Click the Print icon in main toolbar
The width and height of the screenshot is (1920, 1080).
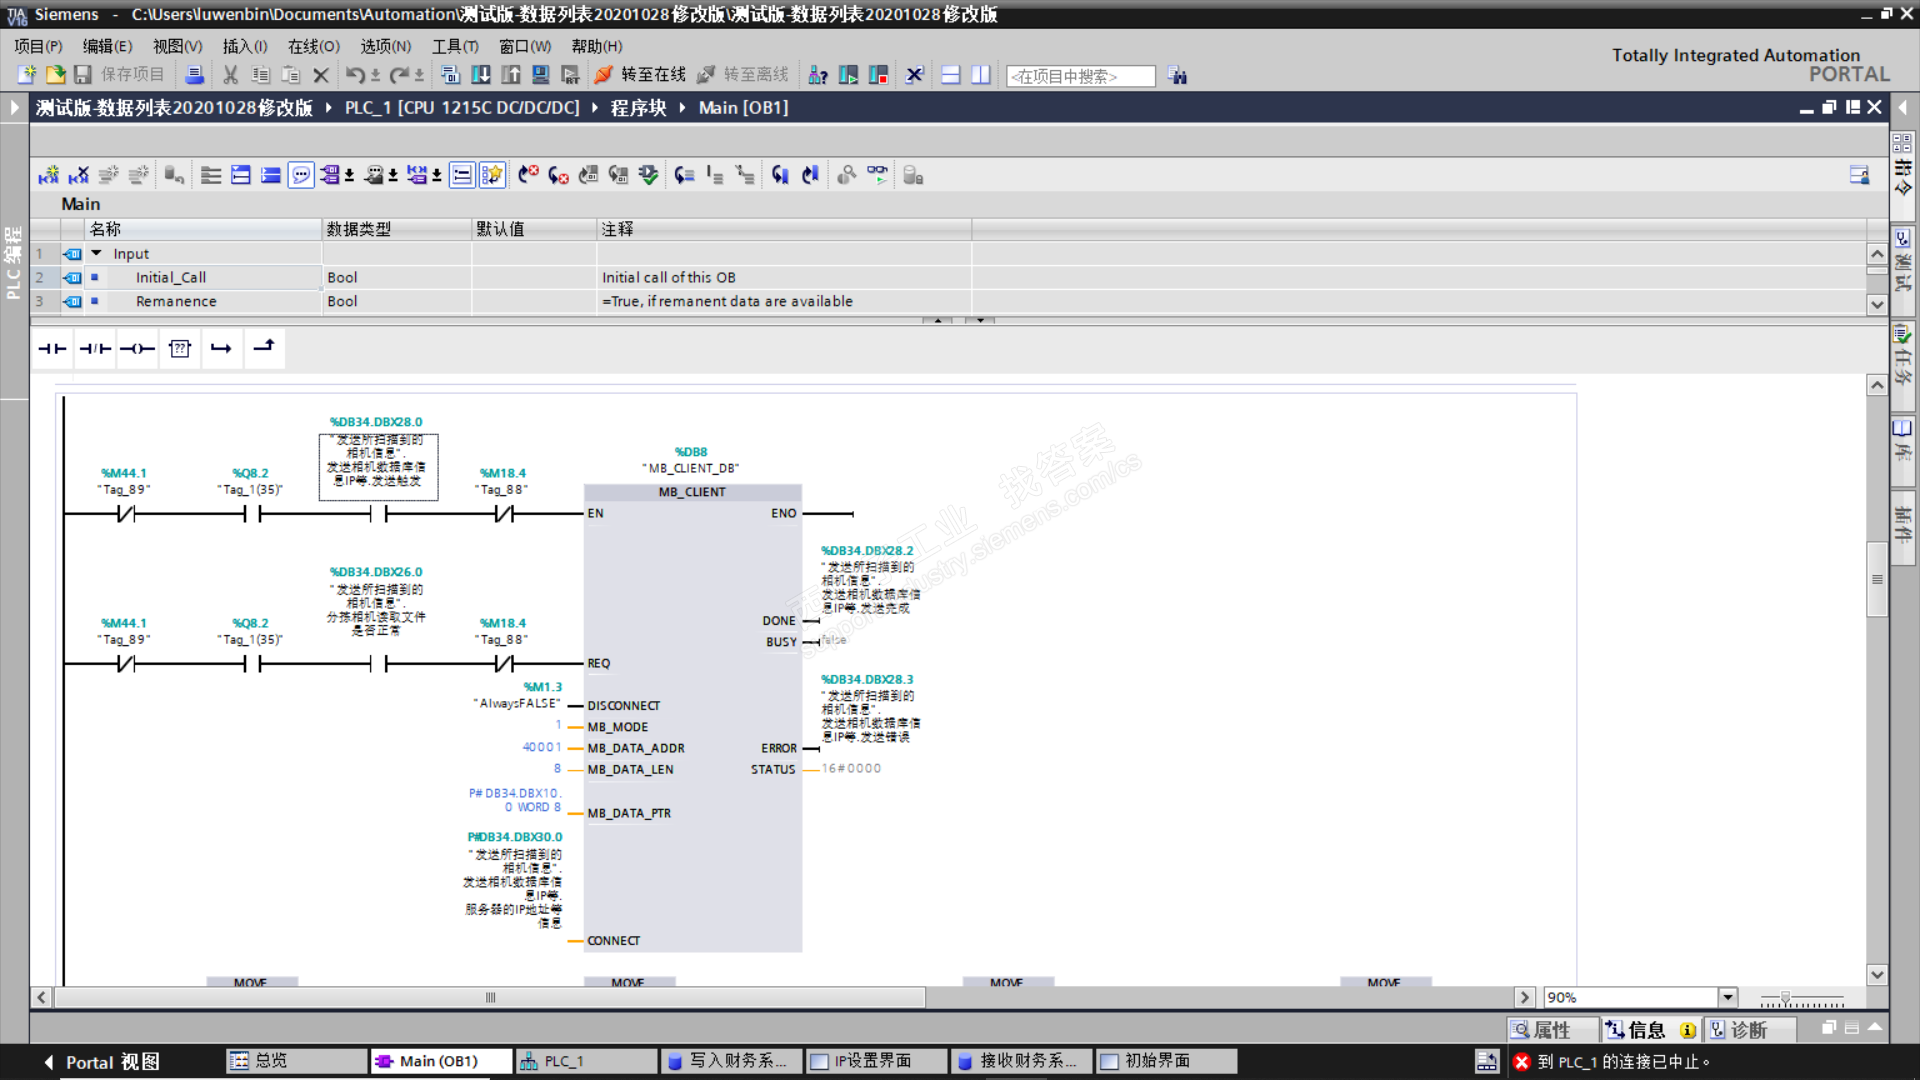click(195, 75)
